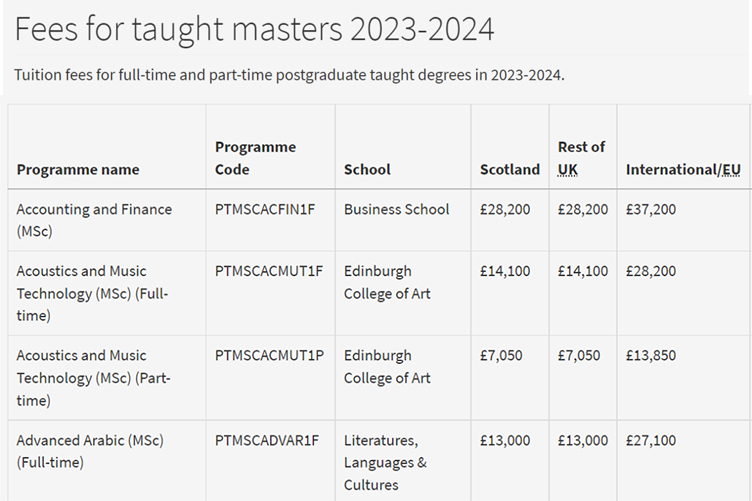Viewport: 752px width, 501px height.
Task: Select 'Advanced Arabic (MSc) (Full-time)' programme name
Action: (90, 451)
